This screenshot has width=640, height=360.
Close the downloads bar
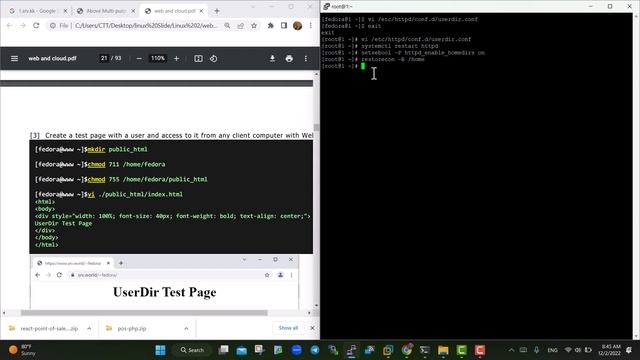click(312, 328)
